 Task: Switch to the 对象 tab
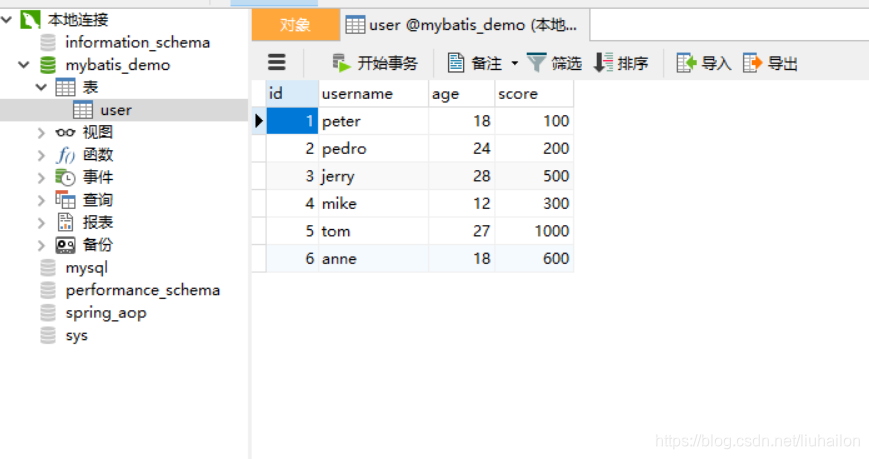point(296,25)
